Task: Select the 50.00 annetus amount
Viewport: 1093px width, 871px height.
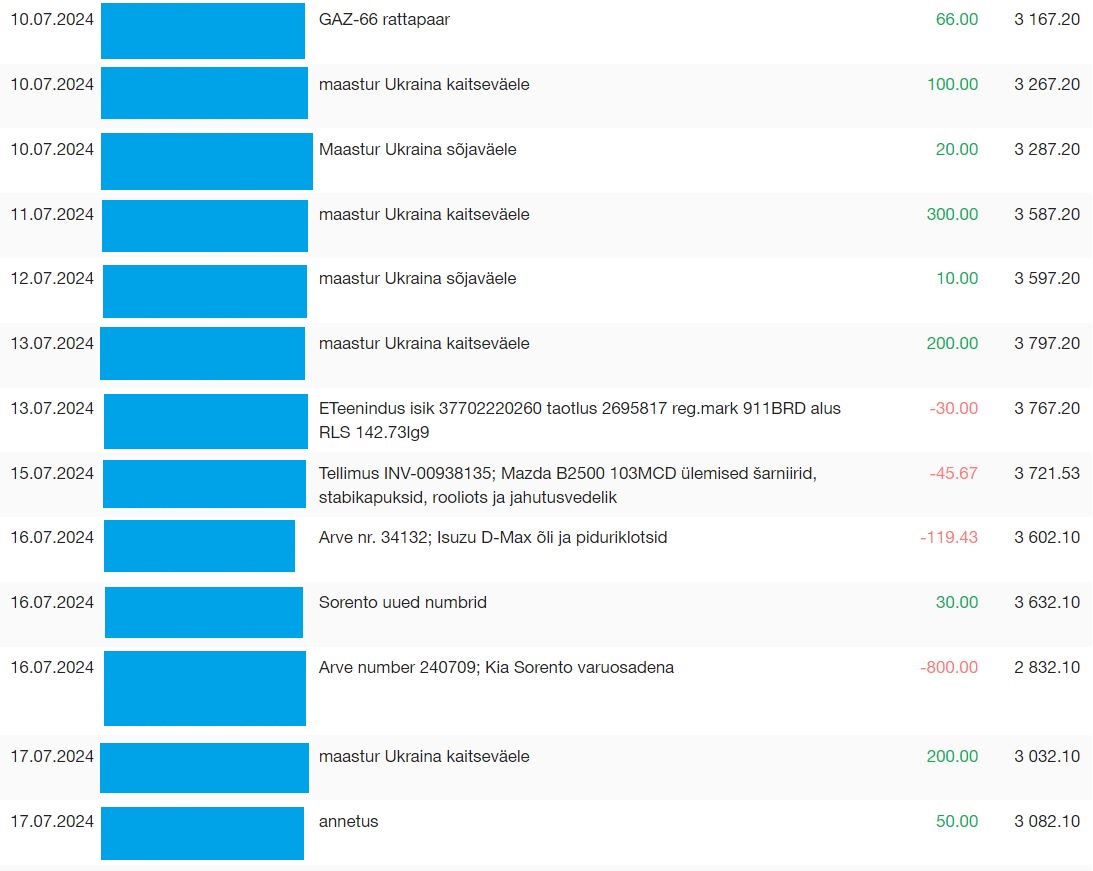Action: 956,822
